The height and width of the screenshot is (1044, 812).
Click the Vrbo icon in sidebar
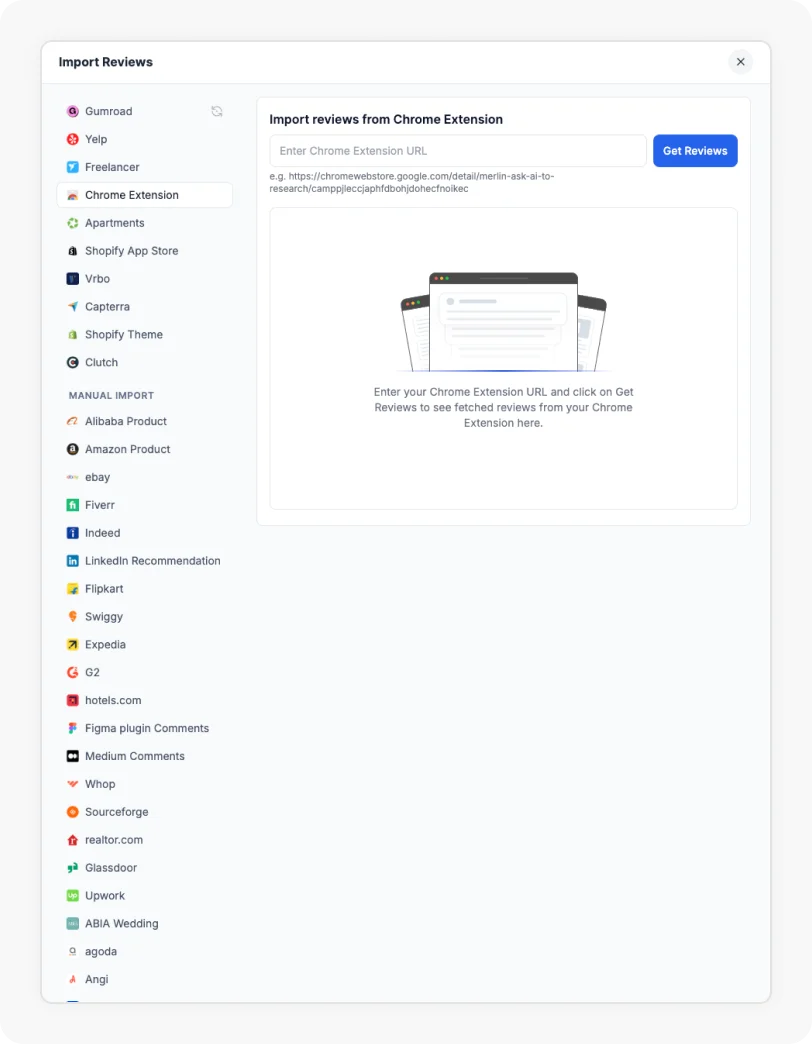[73, 279]
